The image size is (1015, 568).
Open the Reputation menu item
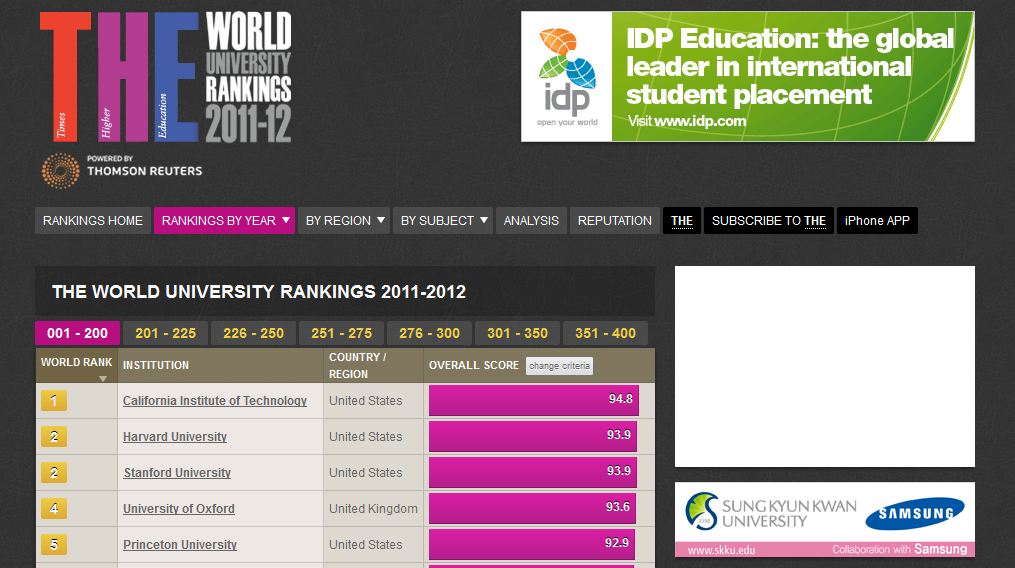pos(614,220)
